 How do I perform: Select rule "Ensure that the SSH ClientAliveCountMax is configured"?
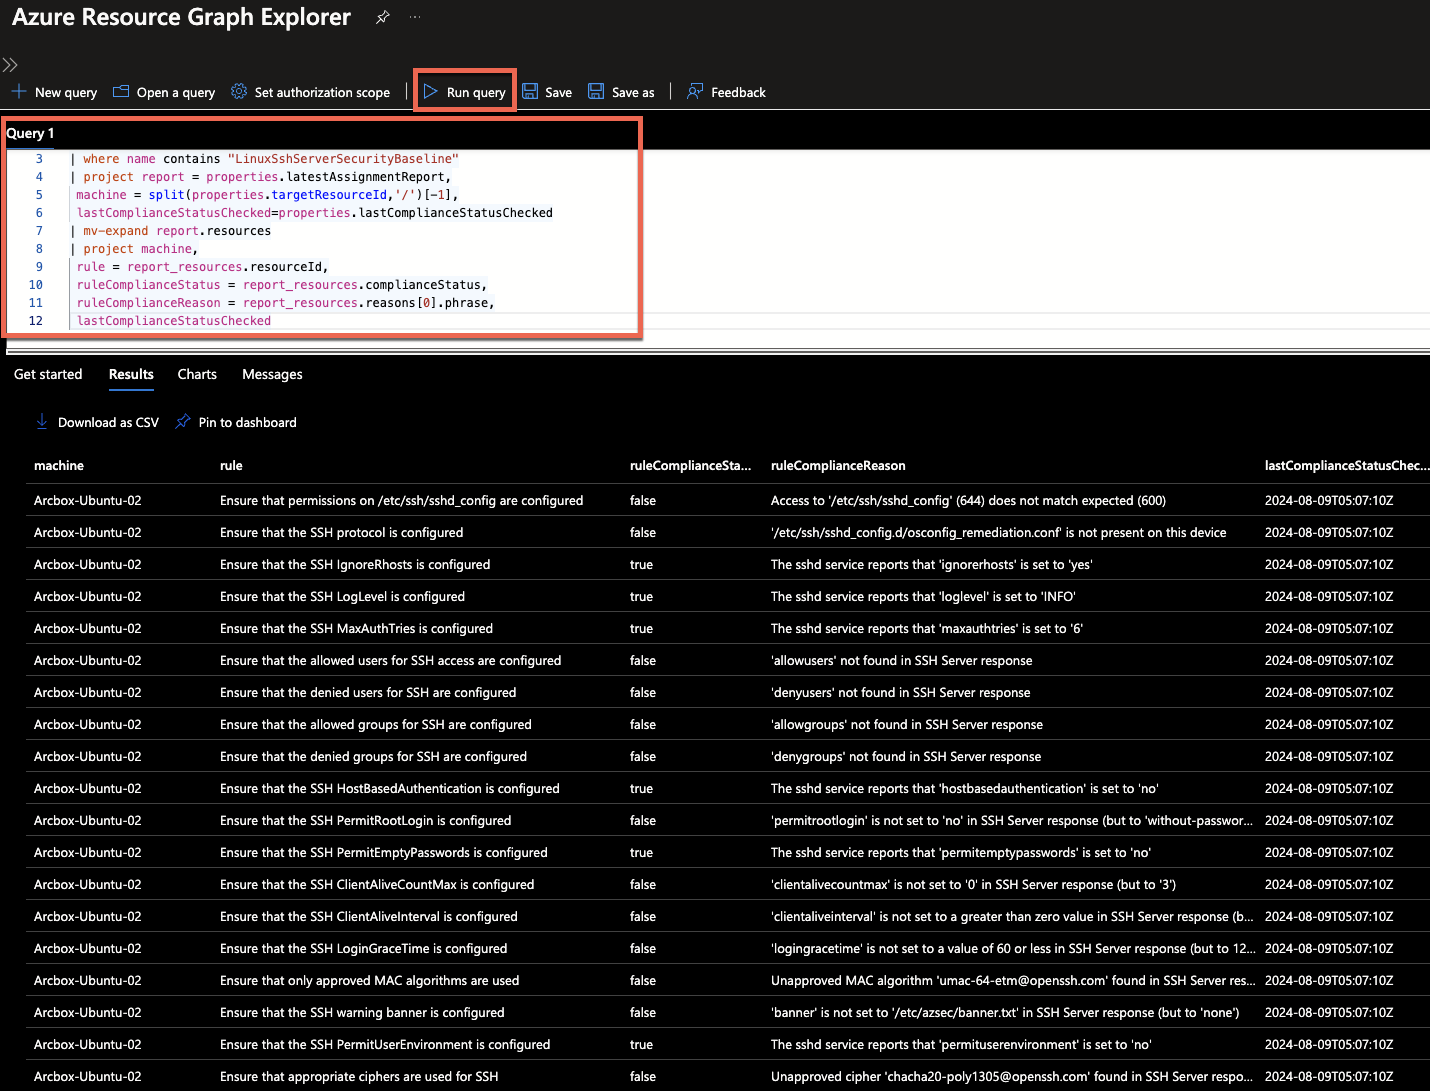[x=377, y=885]
